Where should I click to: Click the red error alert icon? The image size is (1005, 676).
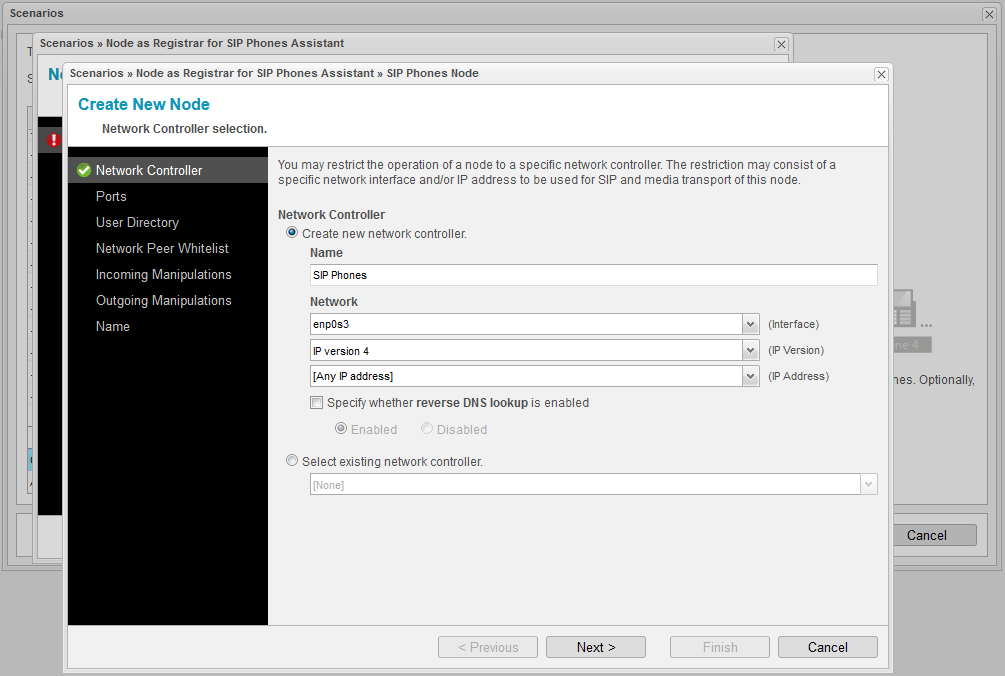[x=54, y=141]
